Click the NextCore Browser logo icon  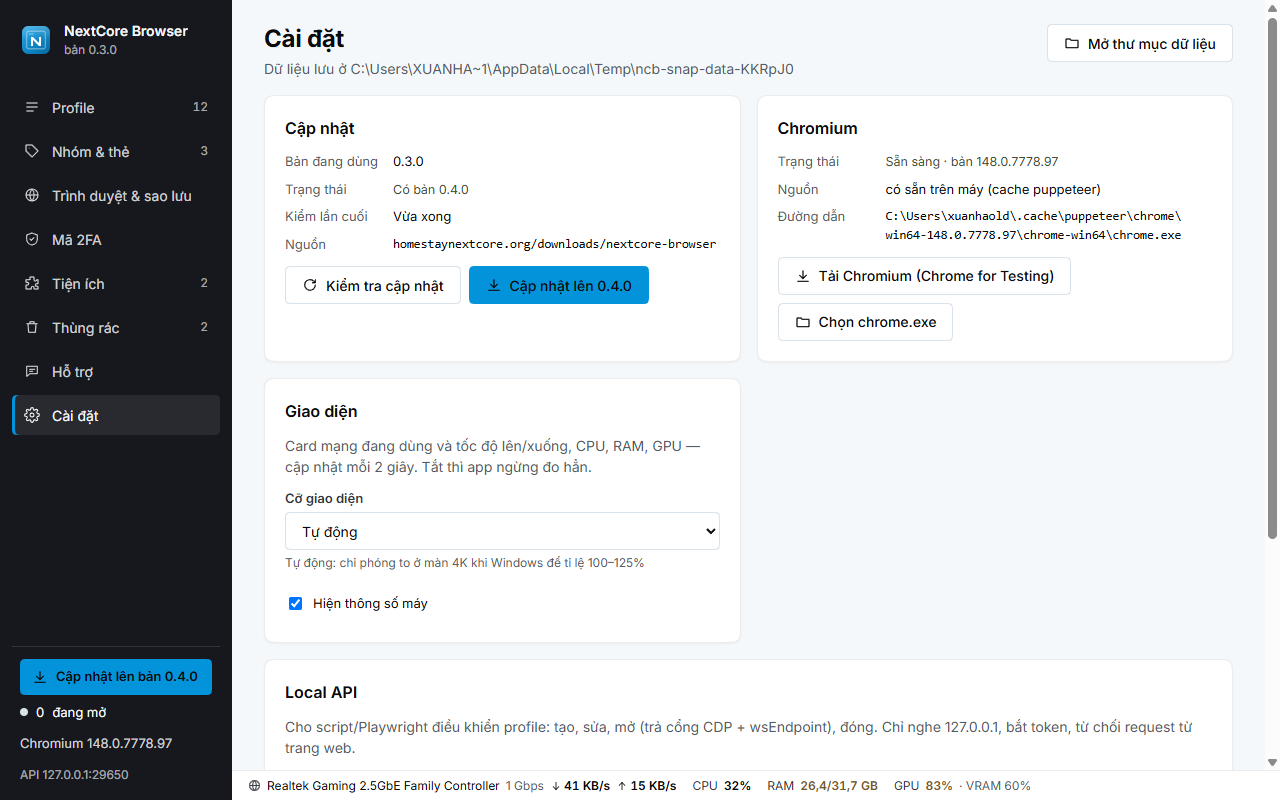36,40
